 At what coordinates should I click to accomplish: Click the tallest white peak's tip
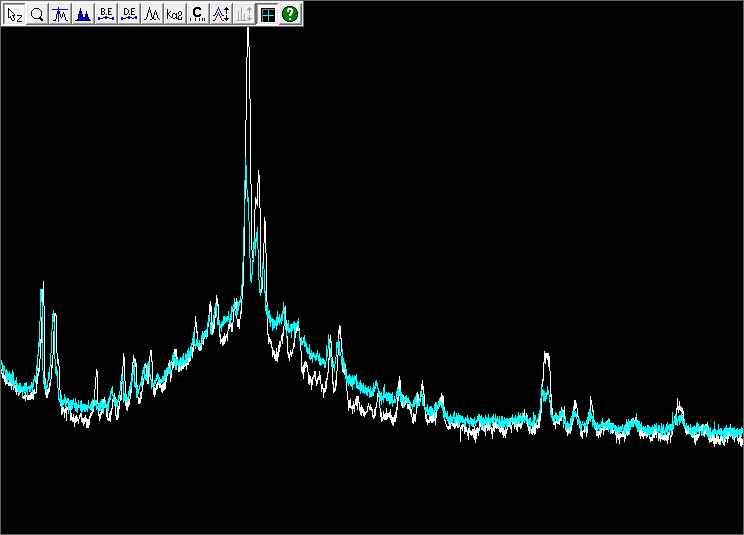pos(248,32)
